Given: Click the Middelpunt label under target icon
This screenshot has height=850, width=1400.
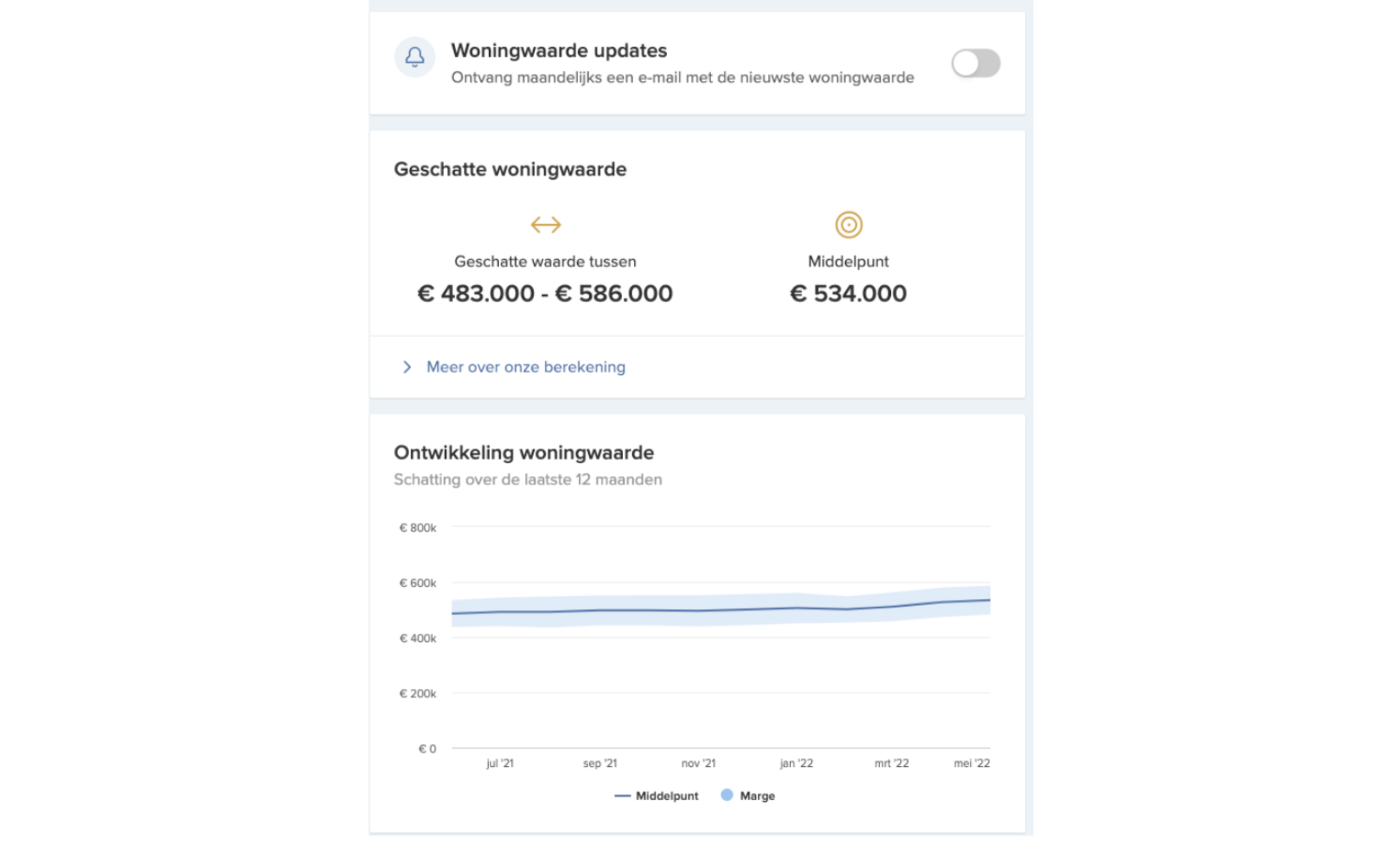Looking at the screenshot, I should [849, 262].
